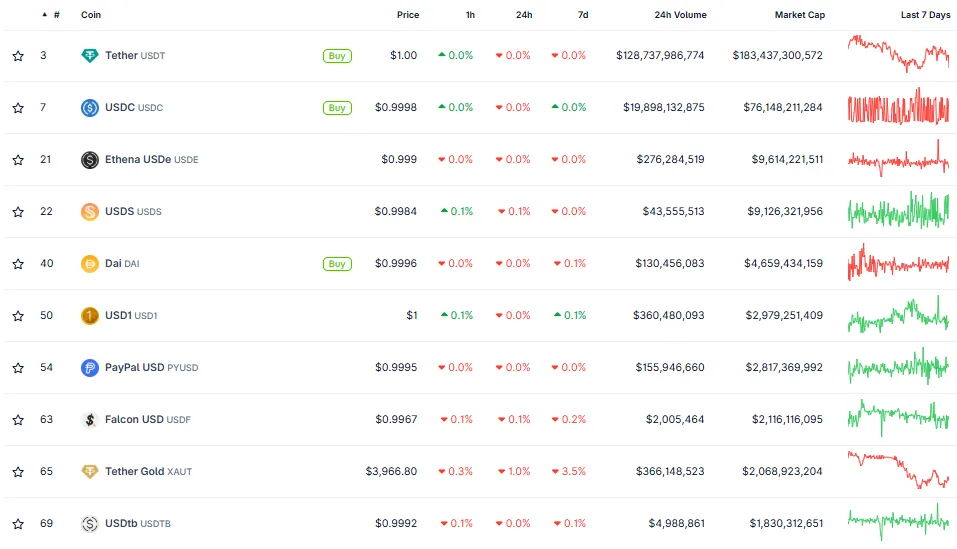Image resolution: width=957 pixels, height=549 pixels.
Task: Add PayPal USD to favorites via star
Action: click(18, 368)
